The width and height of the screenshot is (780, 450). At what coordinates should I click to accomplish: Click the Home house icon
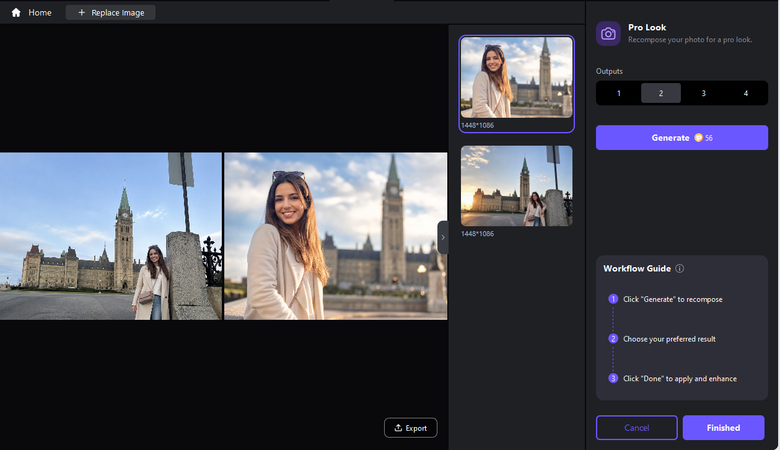pos(16,12)
